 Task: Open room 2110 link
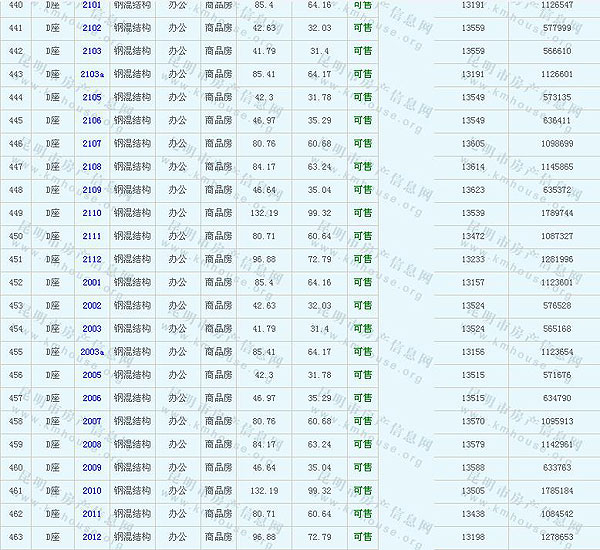point(92,213)
